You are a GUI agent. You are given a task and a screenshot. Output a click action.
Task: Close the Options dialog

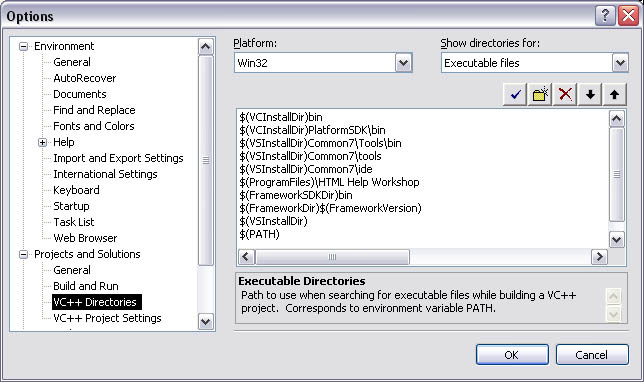click(x=628, y=16)
